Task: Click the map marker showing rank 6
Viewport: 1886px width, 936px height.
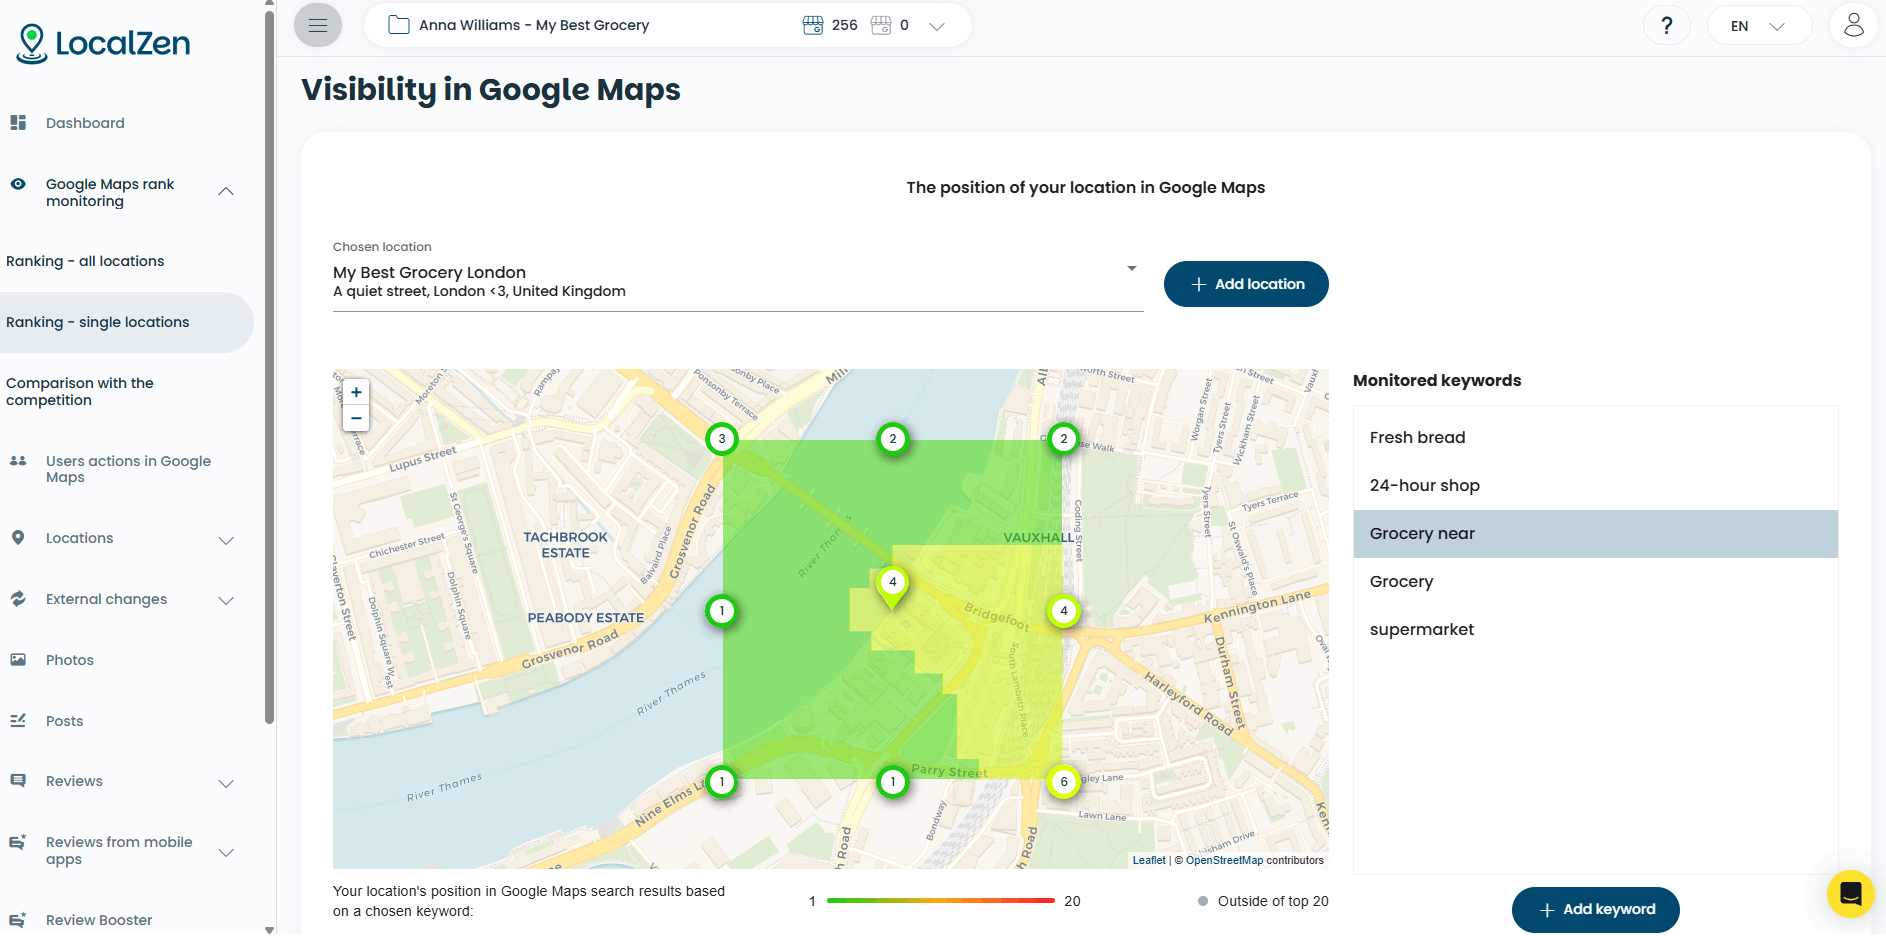Action: tap(1064, 782)
